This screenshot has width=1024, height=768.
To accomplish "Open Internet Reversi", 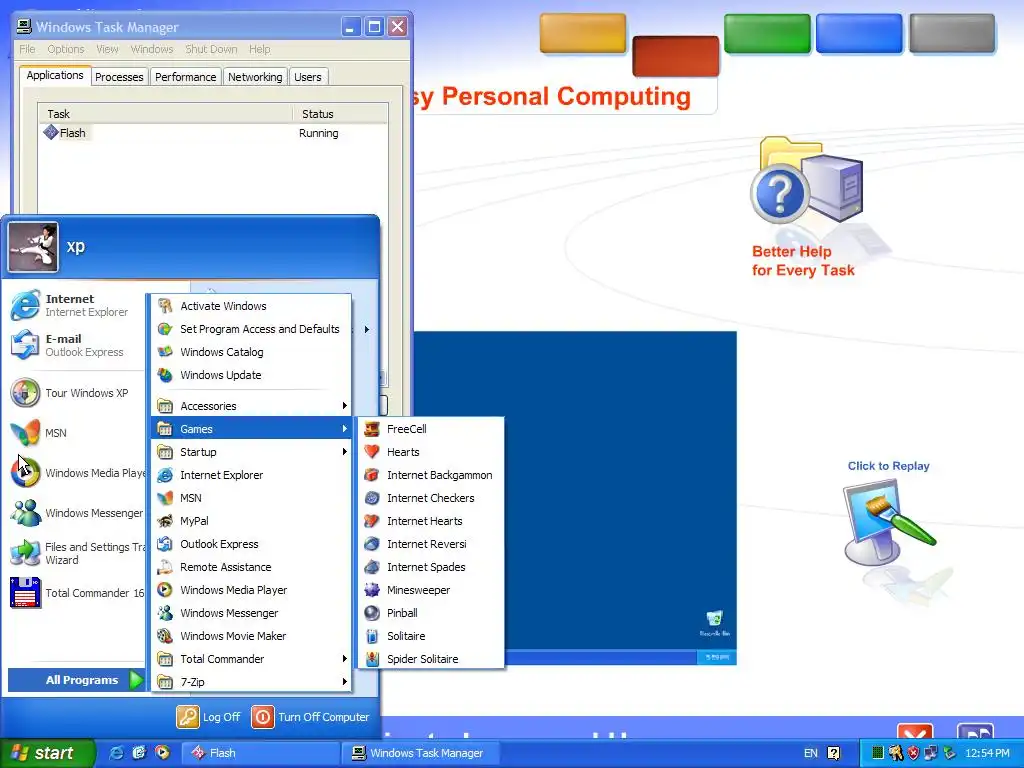I will point(431,544).
